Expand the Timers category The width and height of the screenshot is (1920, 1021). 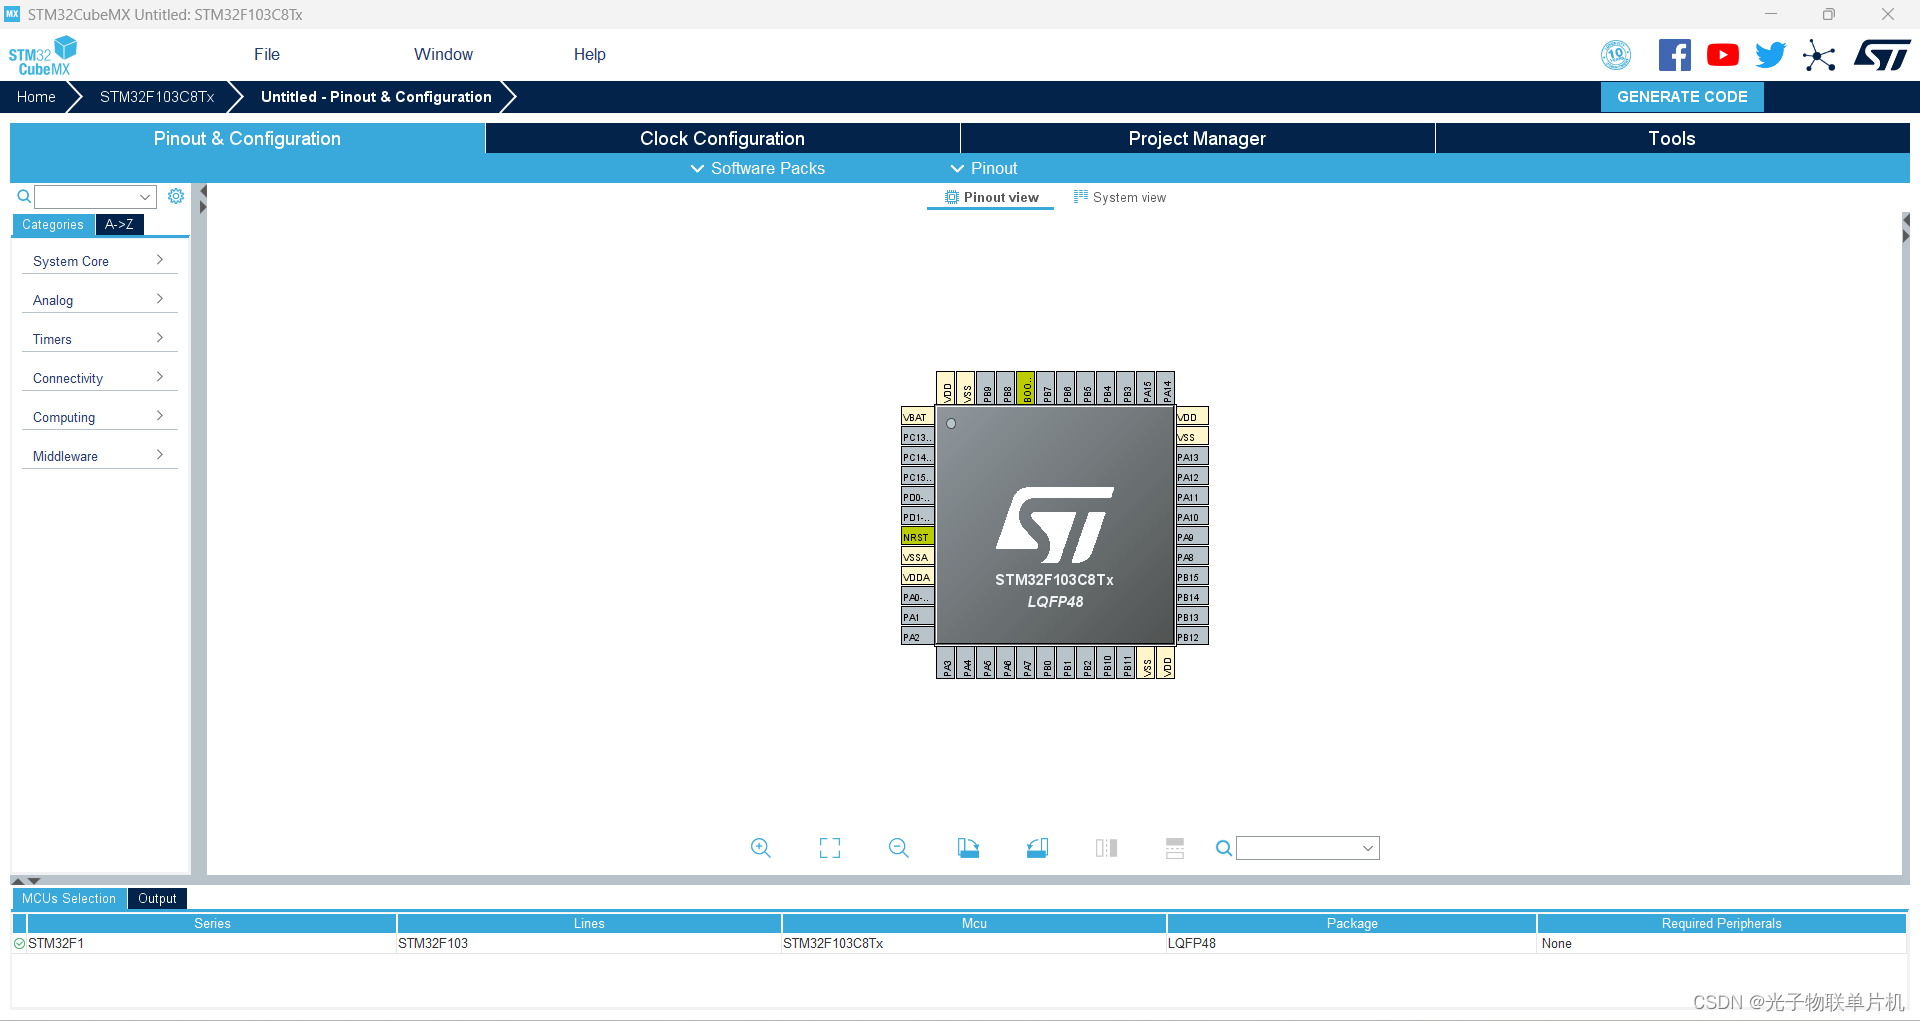pos(98,339)
